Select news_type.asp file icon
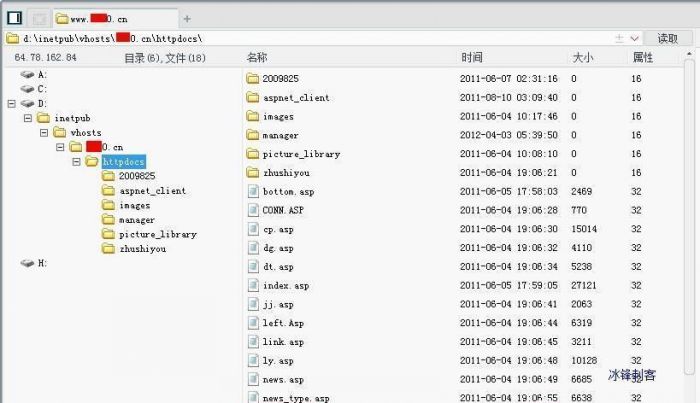The image size is (700, 403). coord(253,397)
